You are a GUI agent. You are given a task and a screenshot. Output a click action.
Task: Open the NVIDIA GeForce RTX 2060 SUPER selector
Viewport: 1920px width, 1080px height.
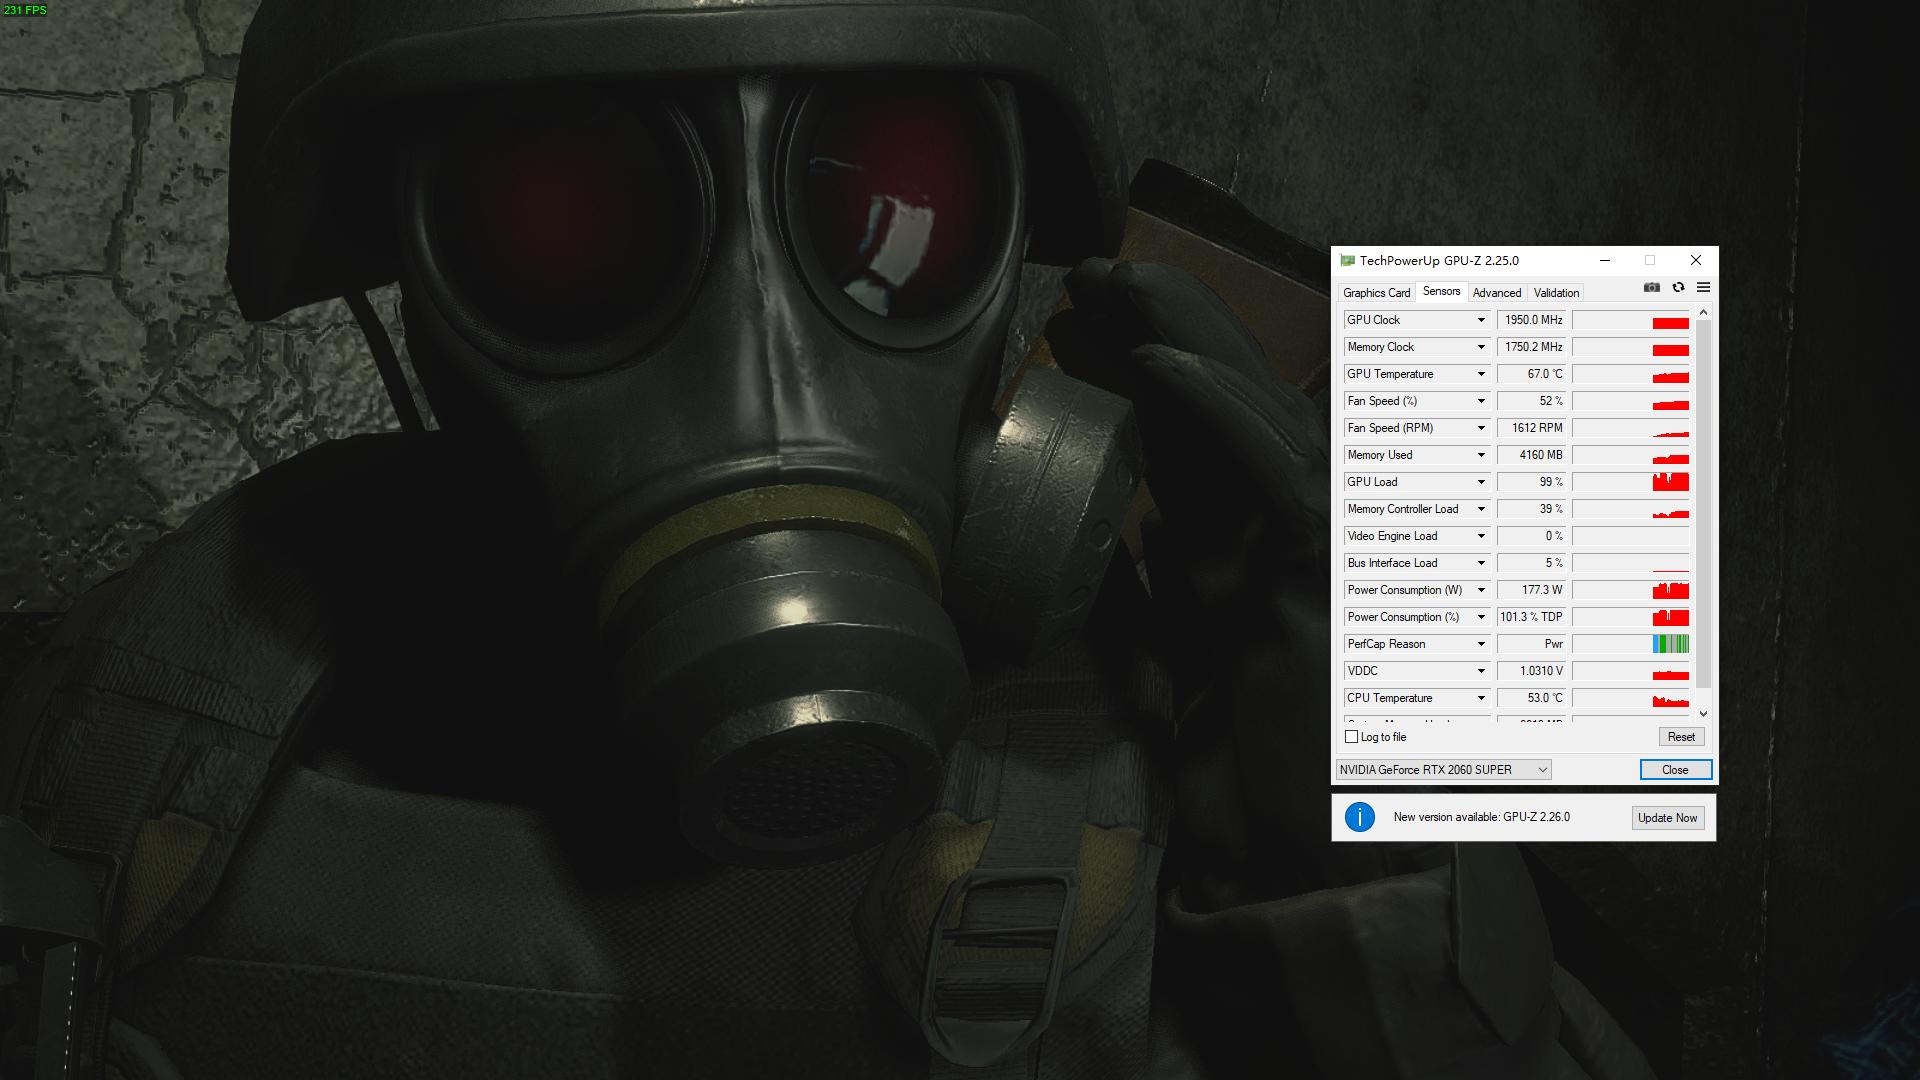click(1443, 770)
